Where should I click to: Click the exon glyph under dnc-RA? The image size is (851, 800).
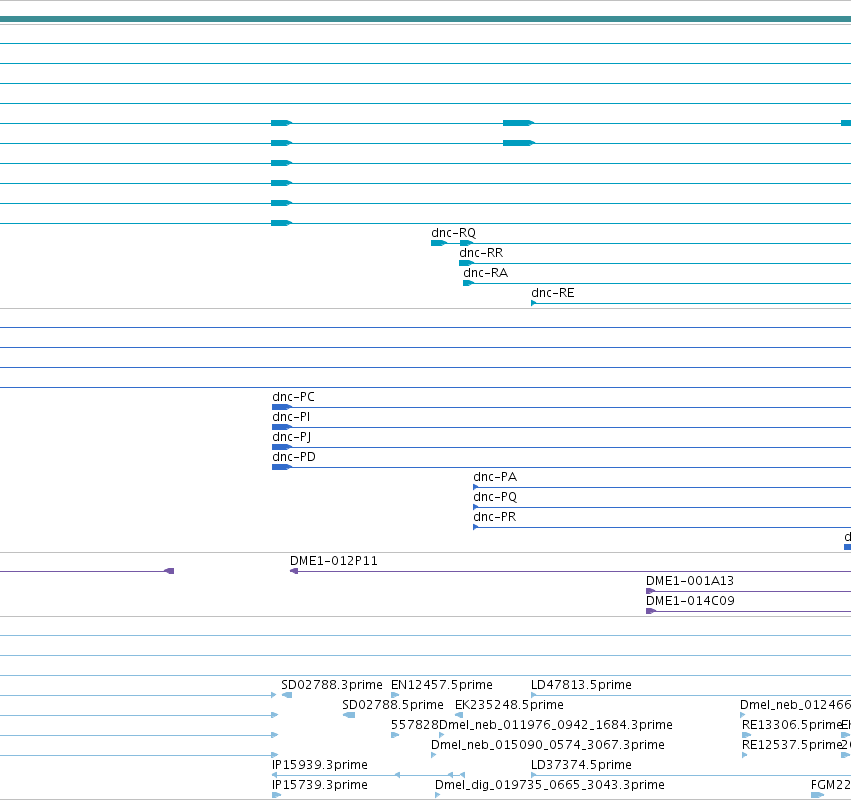pyautogui.click(x=468, y=283)
